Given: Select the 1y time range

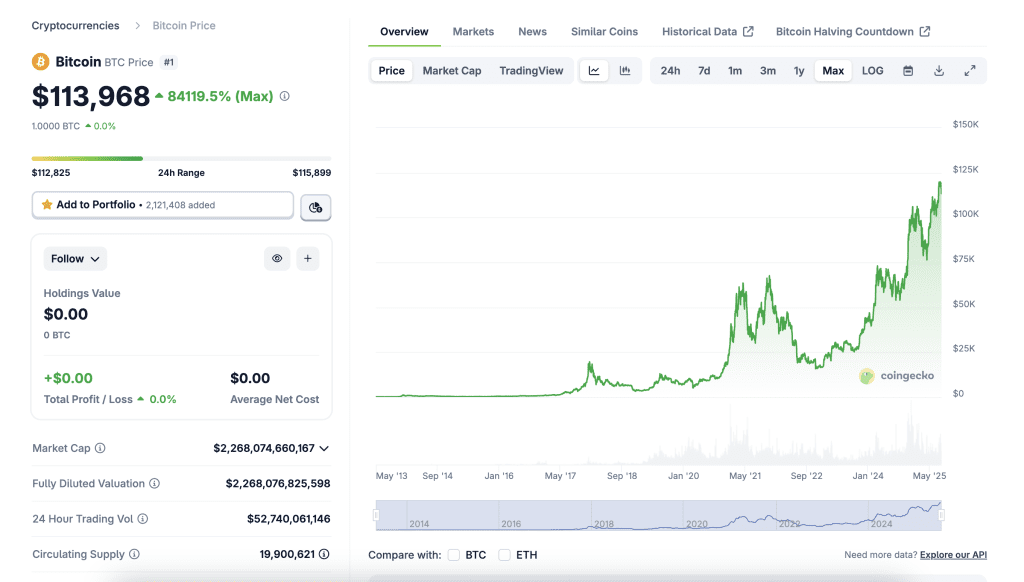Looking at the screenshot, I should 799,71.
